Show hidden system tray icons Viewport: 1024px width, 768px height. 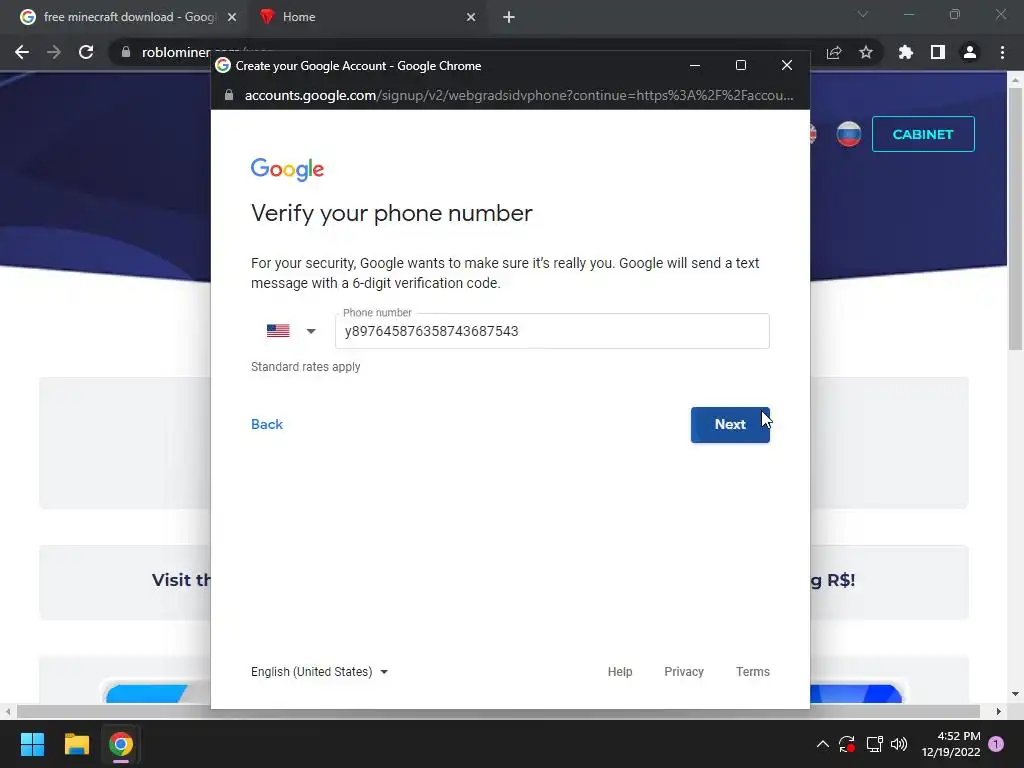pos(823,744)
